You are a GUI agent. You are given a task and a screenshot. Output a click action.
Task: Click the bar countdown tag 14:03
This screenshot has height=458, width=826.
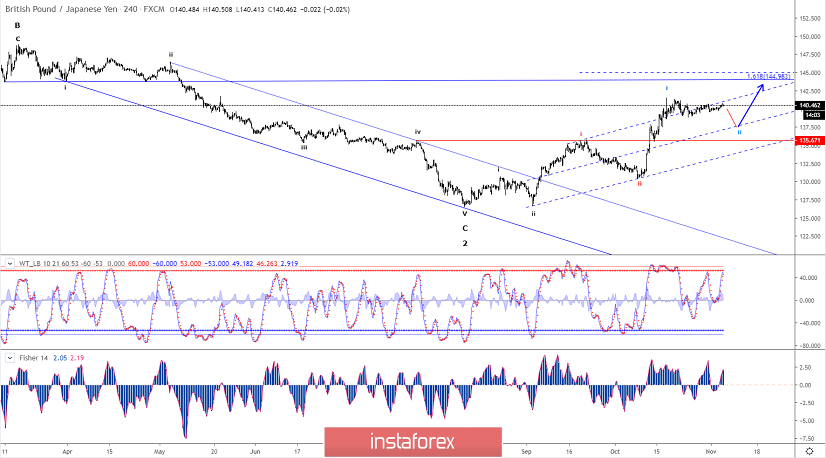pyautogui.click(x=812, y=114)
